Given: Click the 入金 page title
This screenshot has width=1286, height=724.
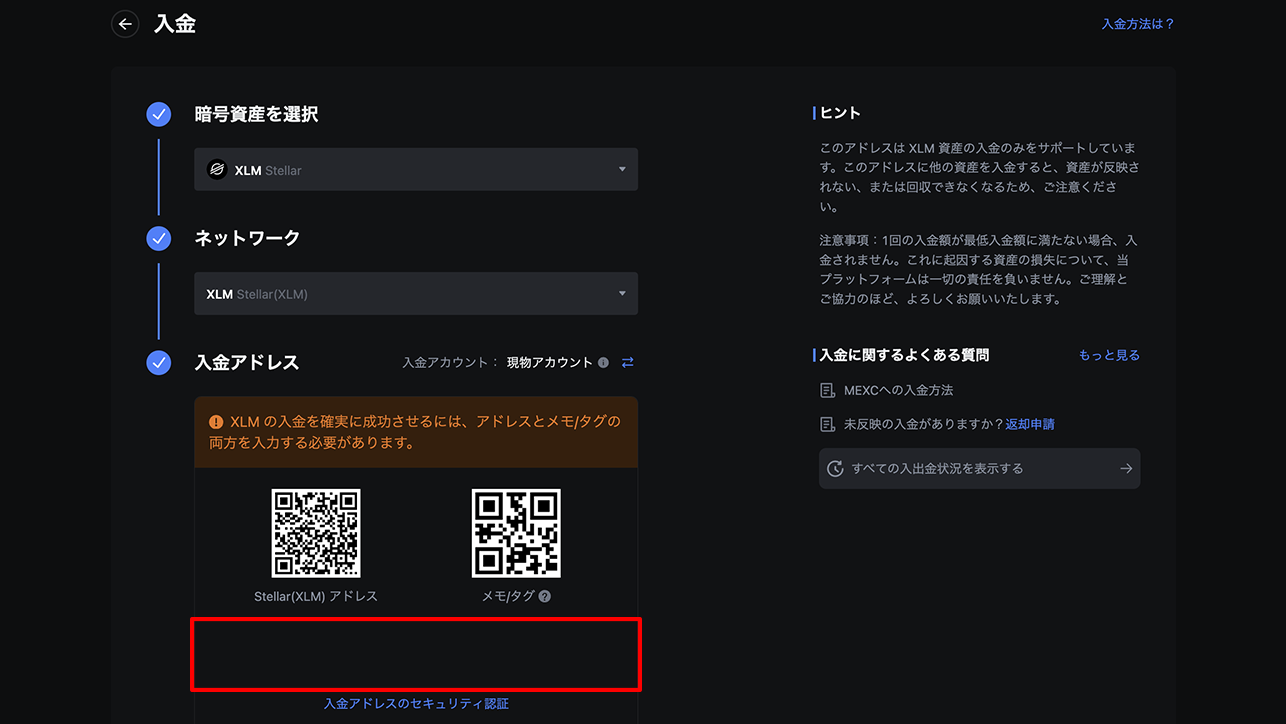Looking at the screenshot, I should click(x=175, y=24).
